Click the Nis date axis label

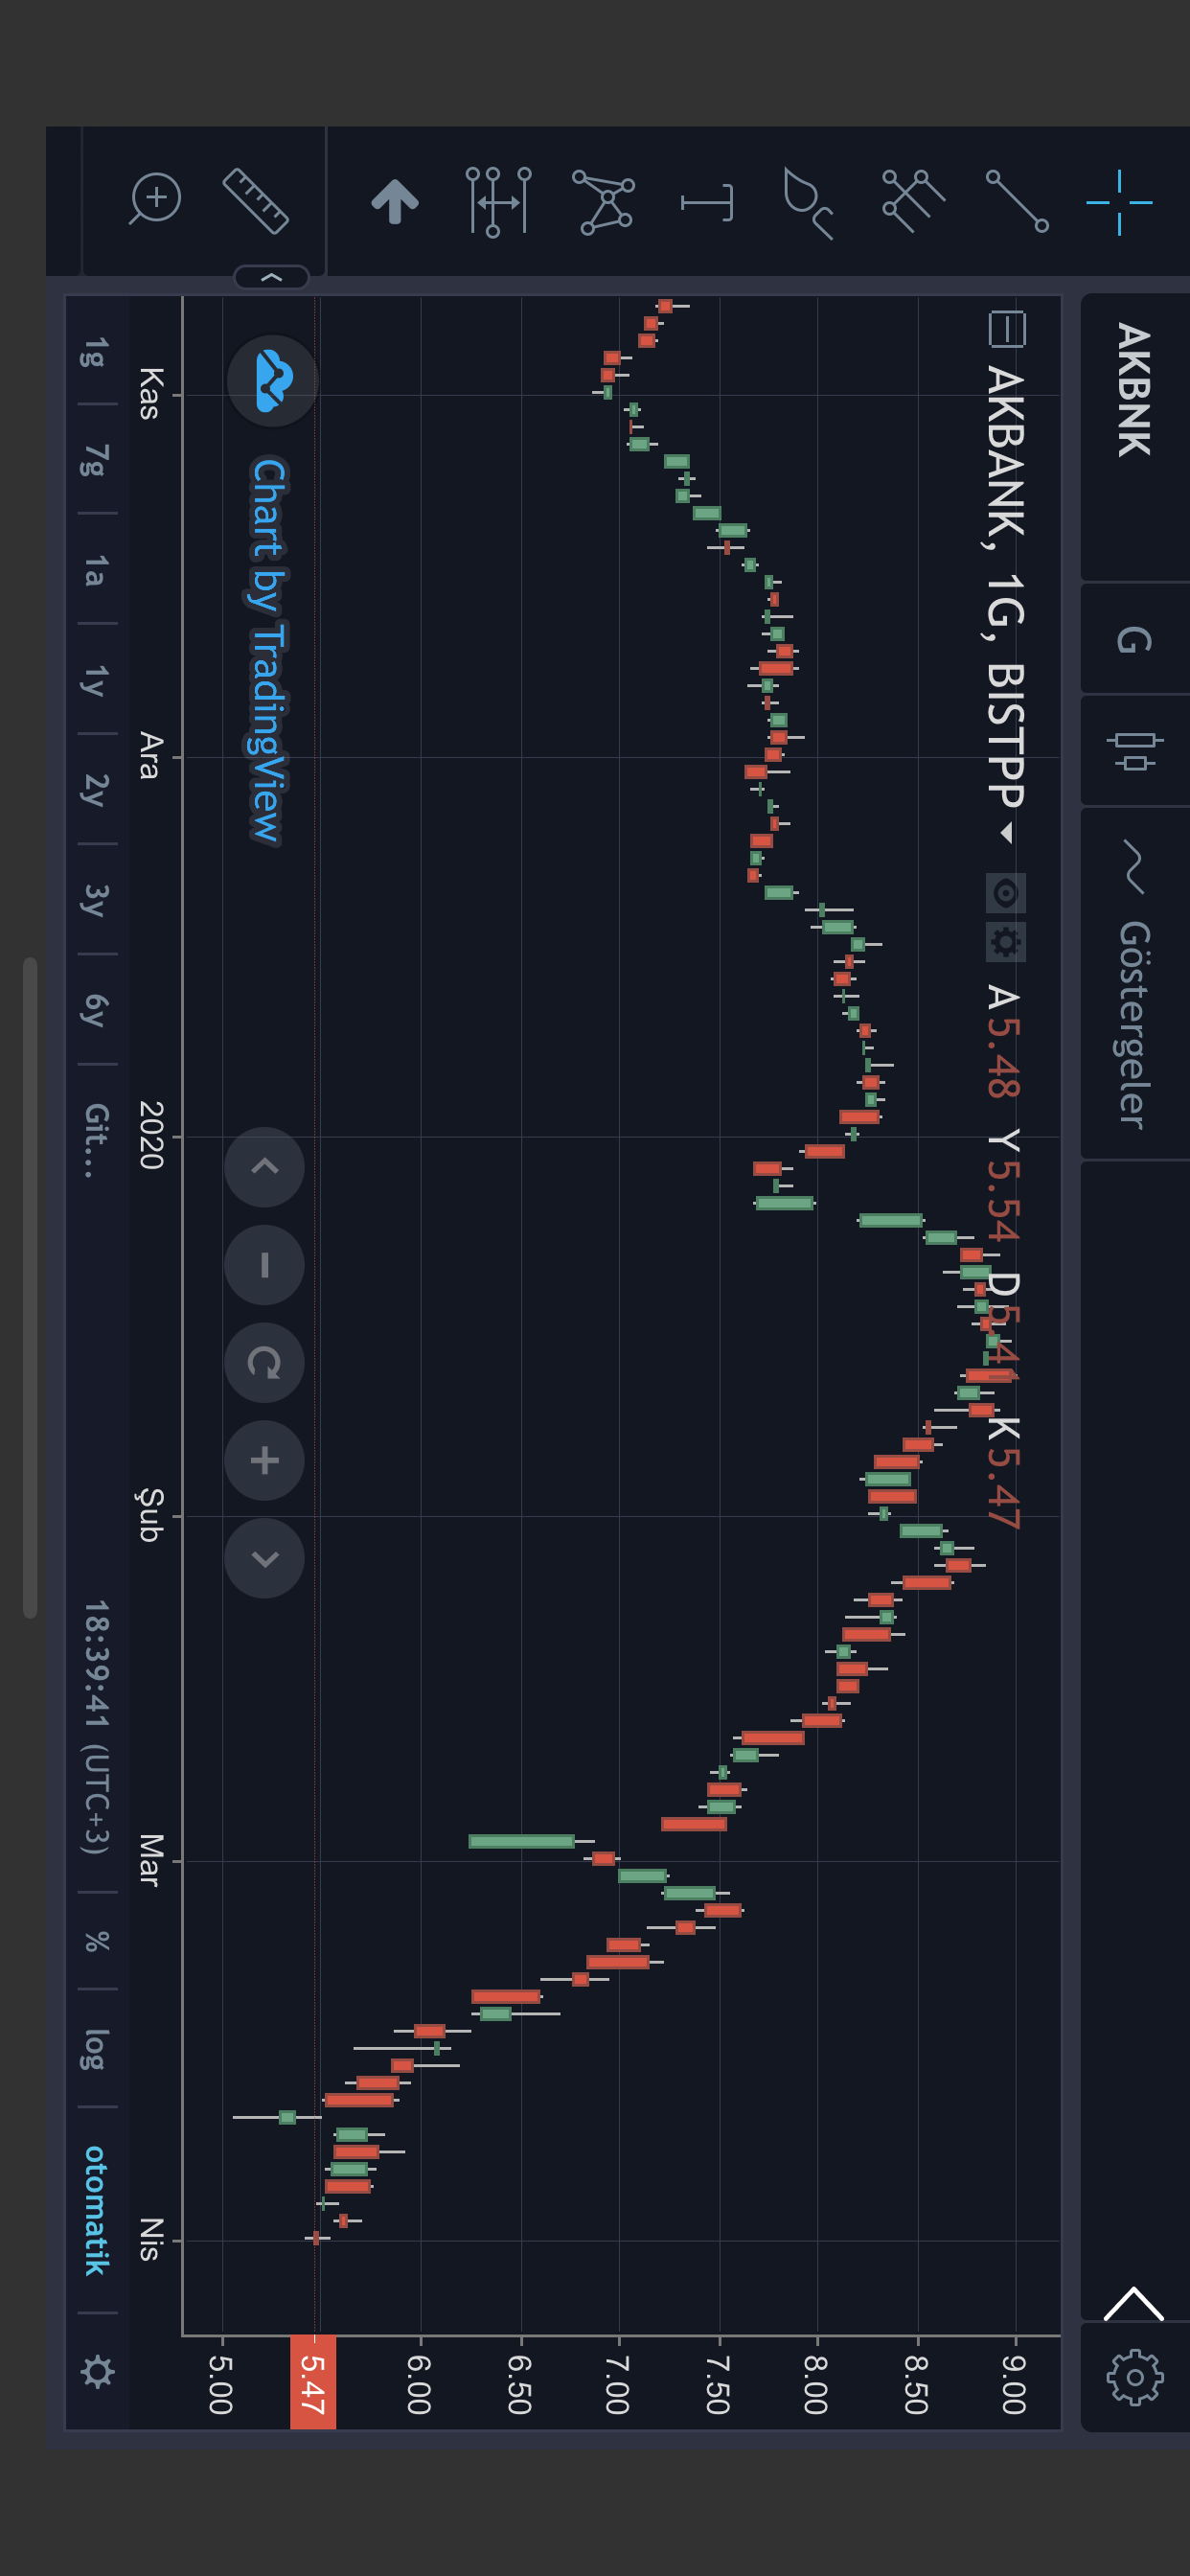(150, 2239)
